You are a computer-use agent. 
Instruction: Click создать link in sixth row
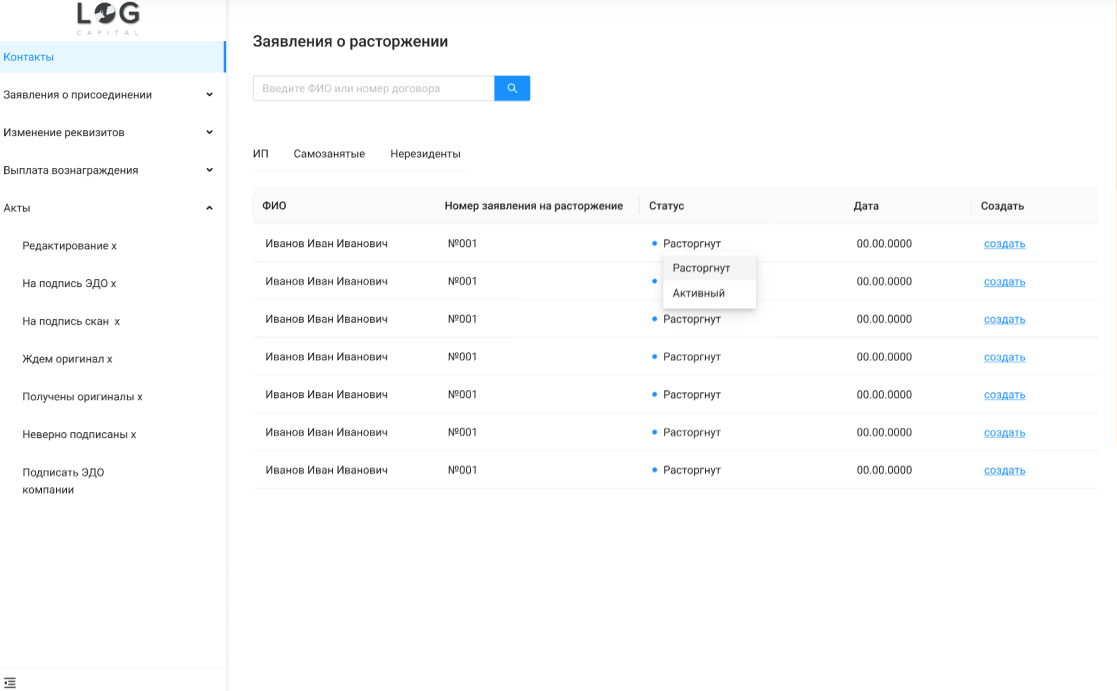coord(1004,432)
